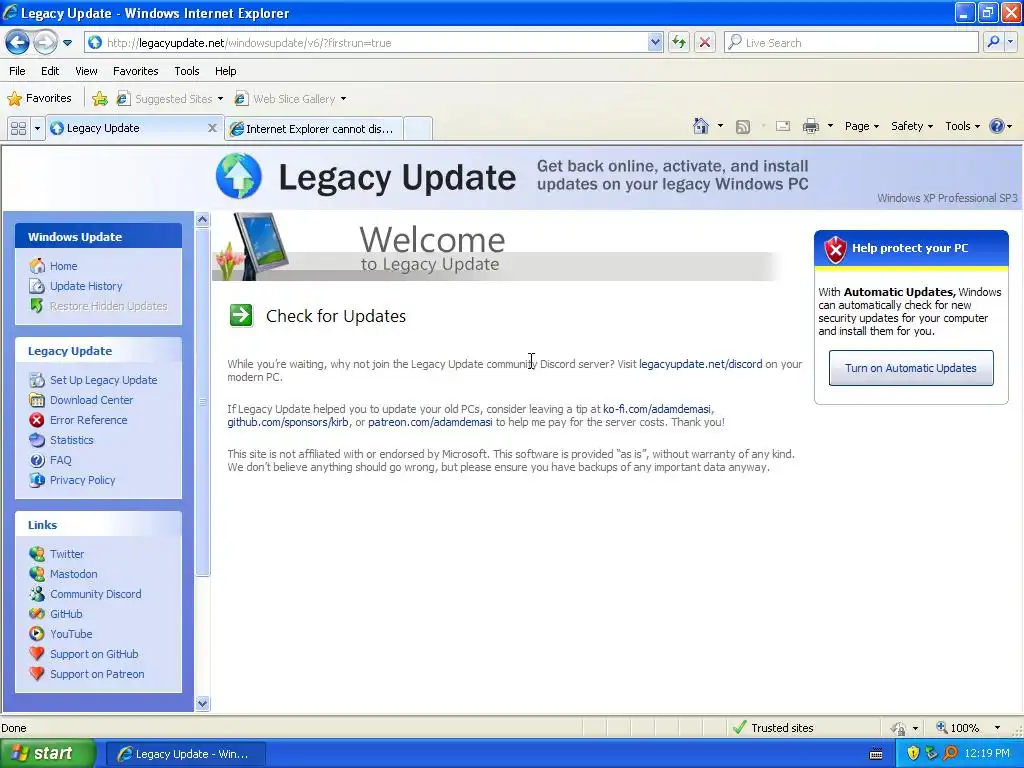1024x768 pixels.
Task: Open the Download Center link
Action: 91,400
